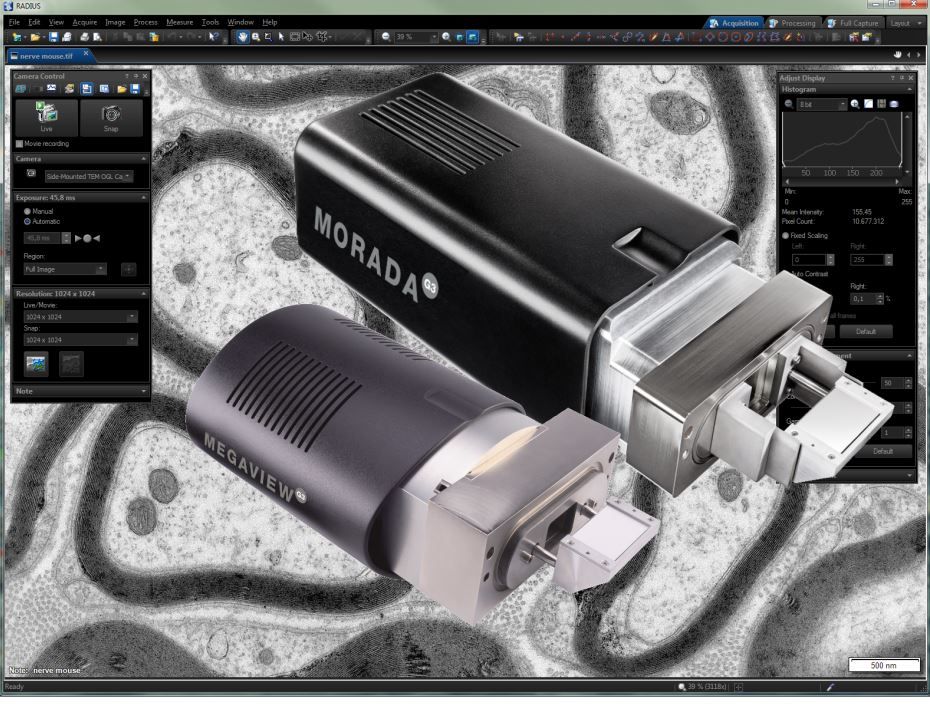The width and height of the screenshot is (930, 708).
Task: Open the Region dropdown showing Full Image
Action: (x=65, y=269)
